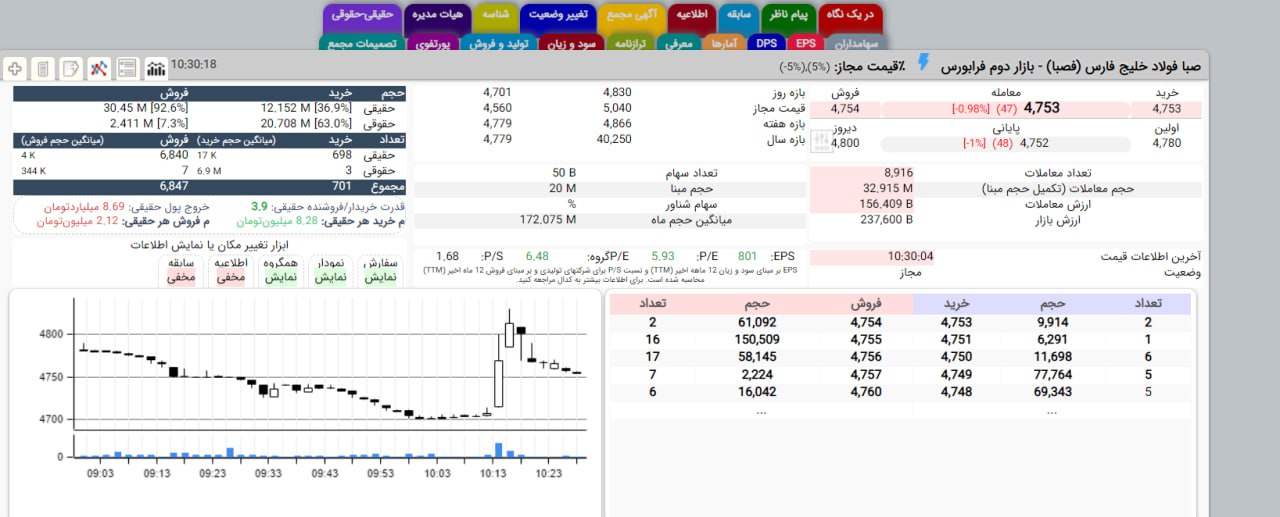
Task: Click the monthly average volume 172.075 M
Action: click(x=548, y=220)
